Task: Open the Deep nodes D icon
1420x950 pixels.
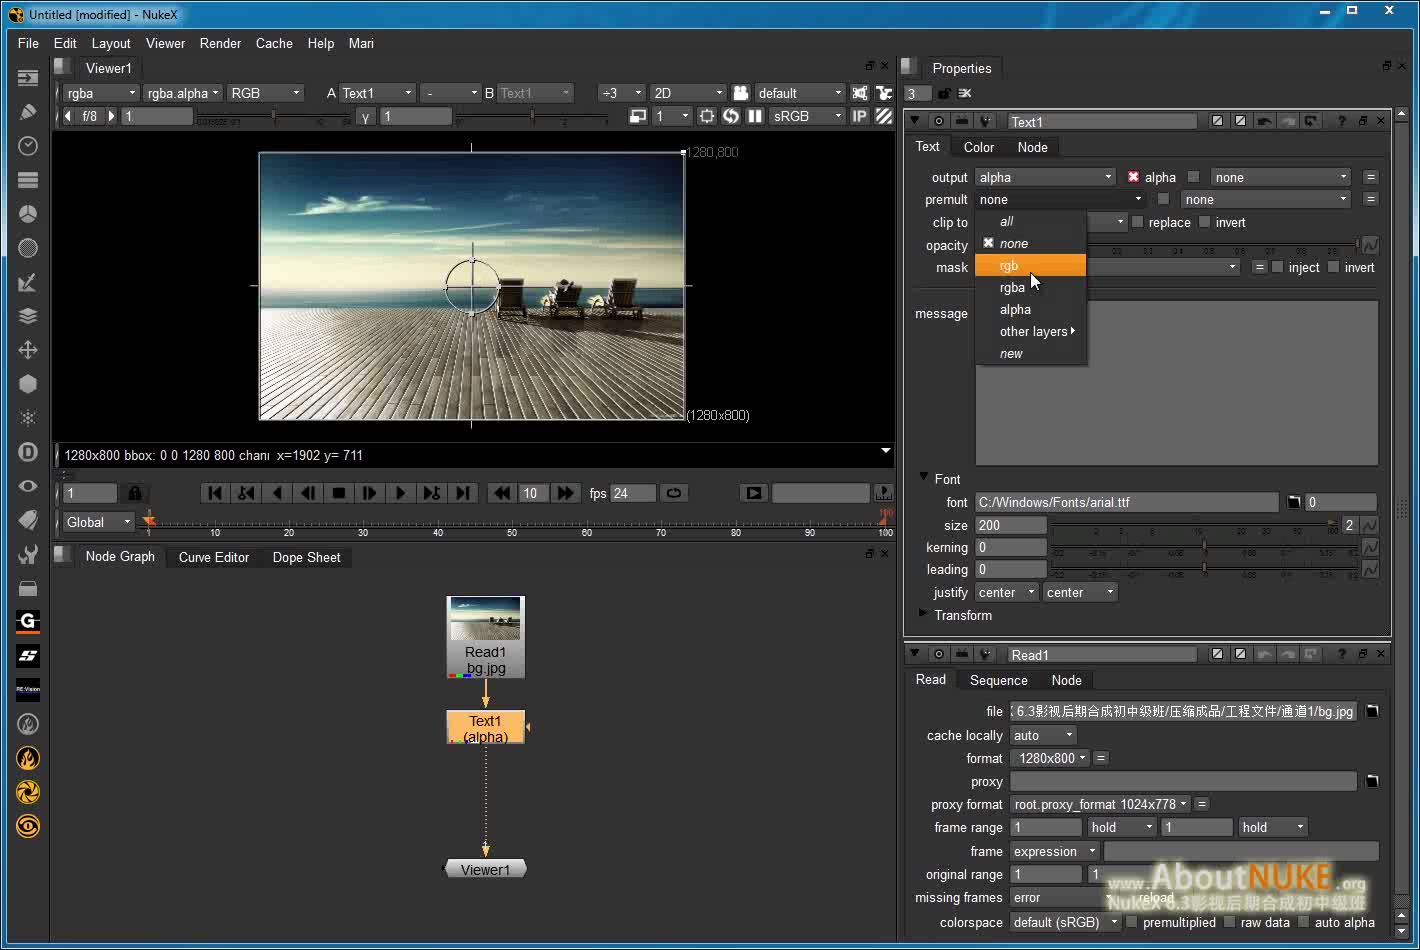Action: (28, 452)
